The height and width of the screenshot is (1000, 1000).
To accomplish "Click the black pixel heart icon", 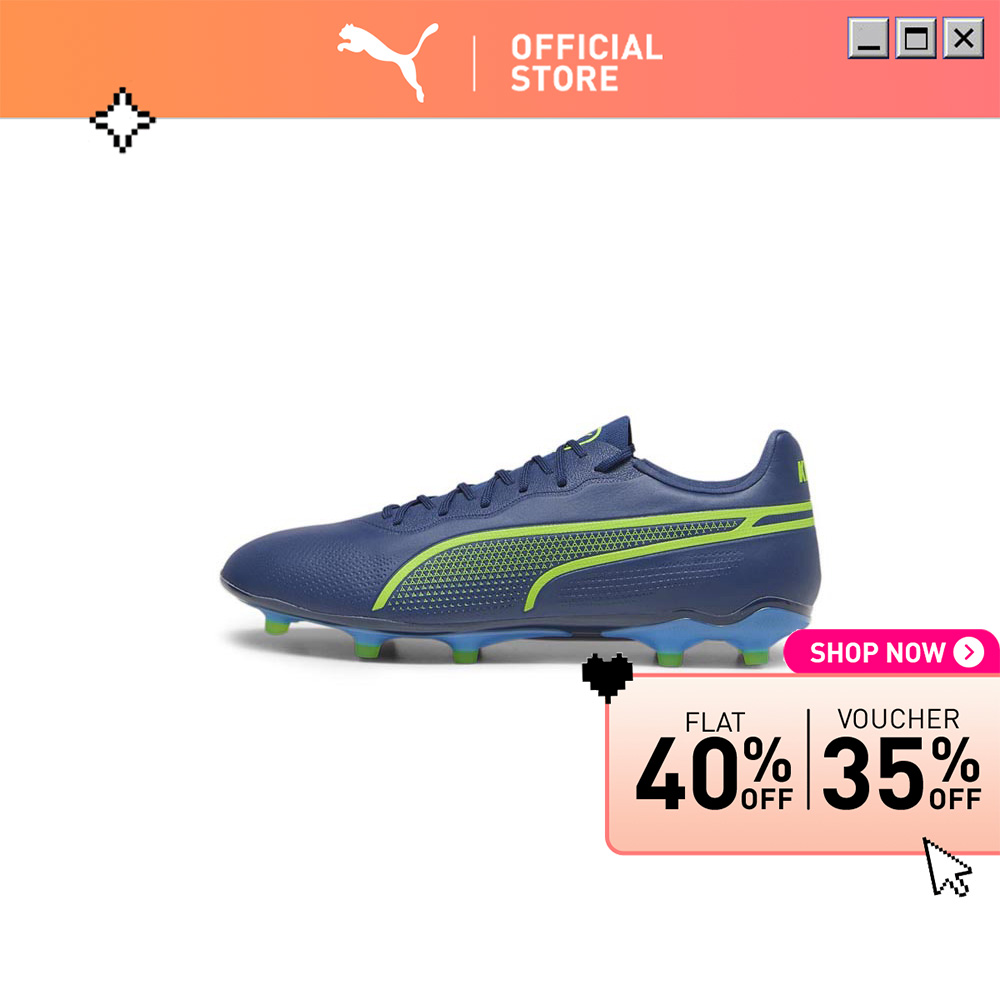I will pyautogui.click(x=607, y=677).
